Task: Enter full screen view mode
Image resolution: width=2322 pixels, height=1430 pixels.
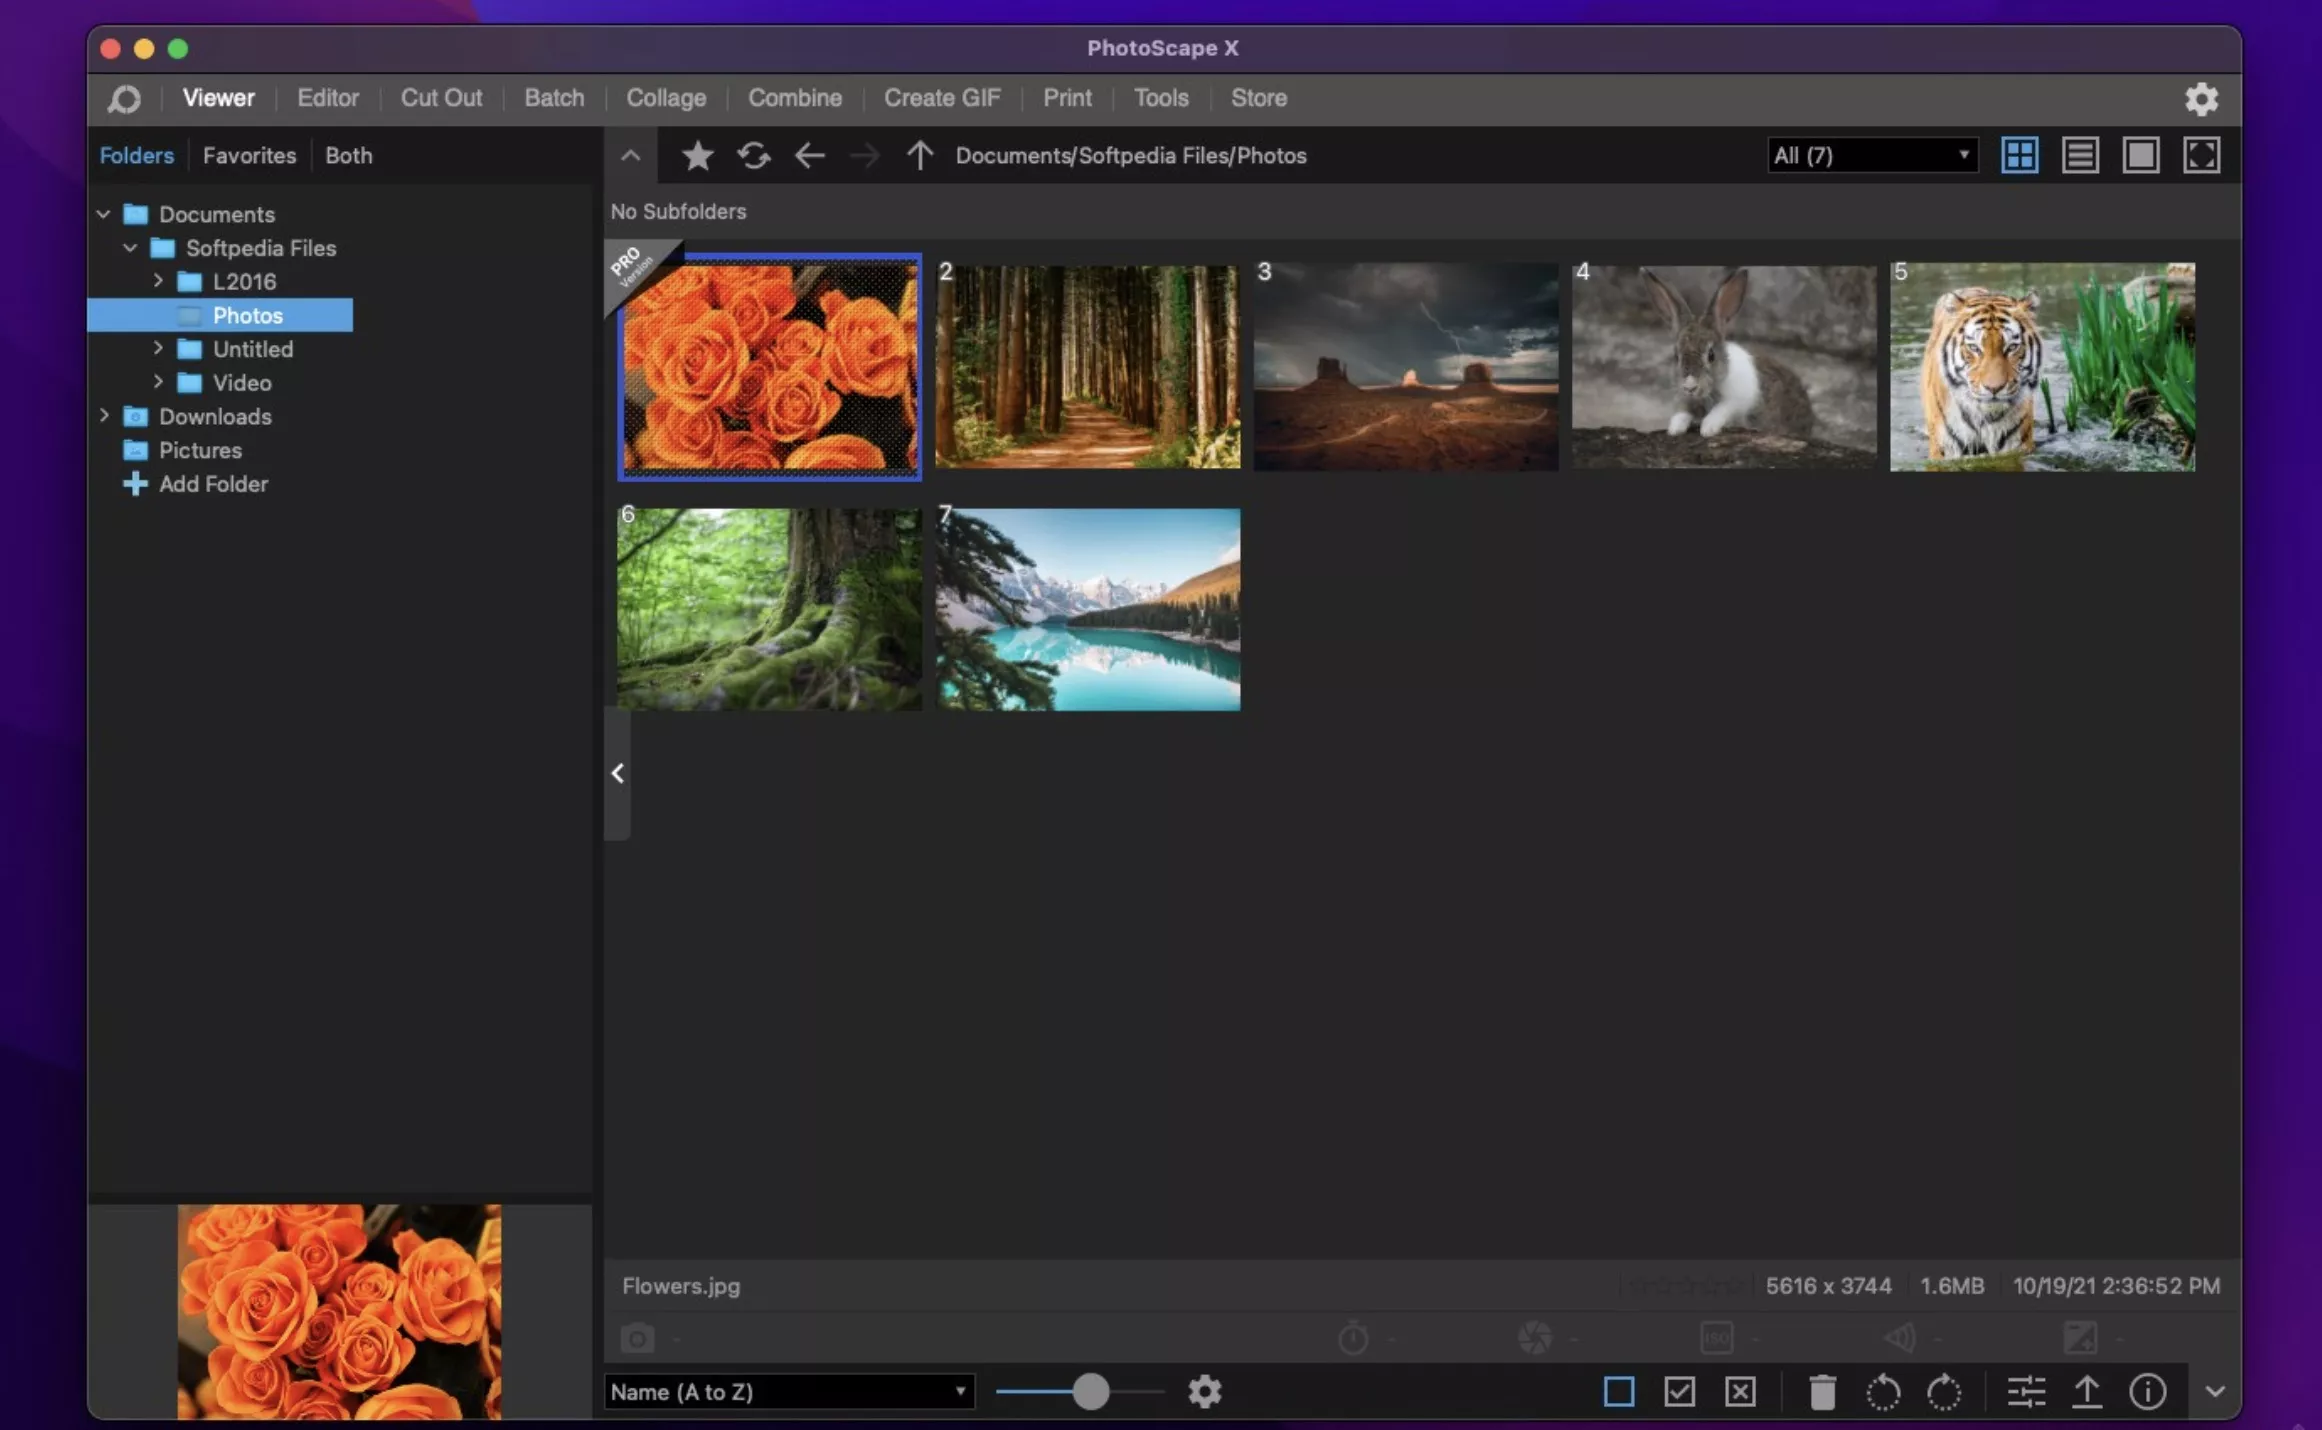Action: click(2201, 155)
